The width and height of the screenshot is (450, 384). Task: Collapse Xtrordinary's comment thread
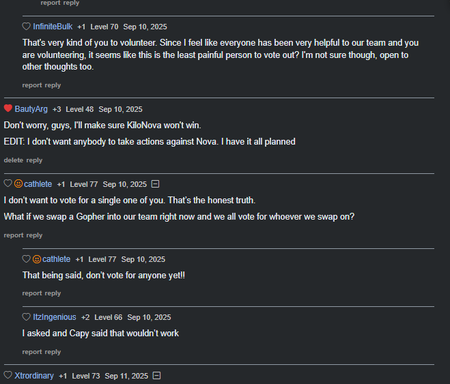157,376
